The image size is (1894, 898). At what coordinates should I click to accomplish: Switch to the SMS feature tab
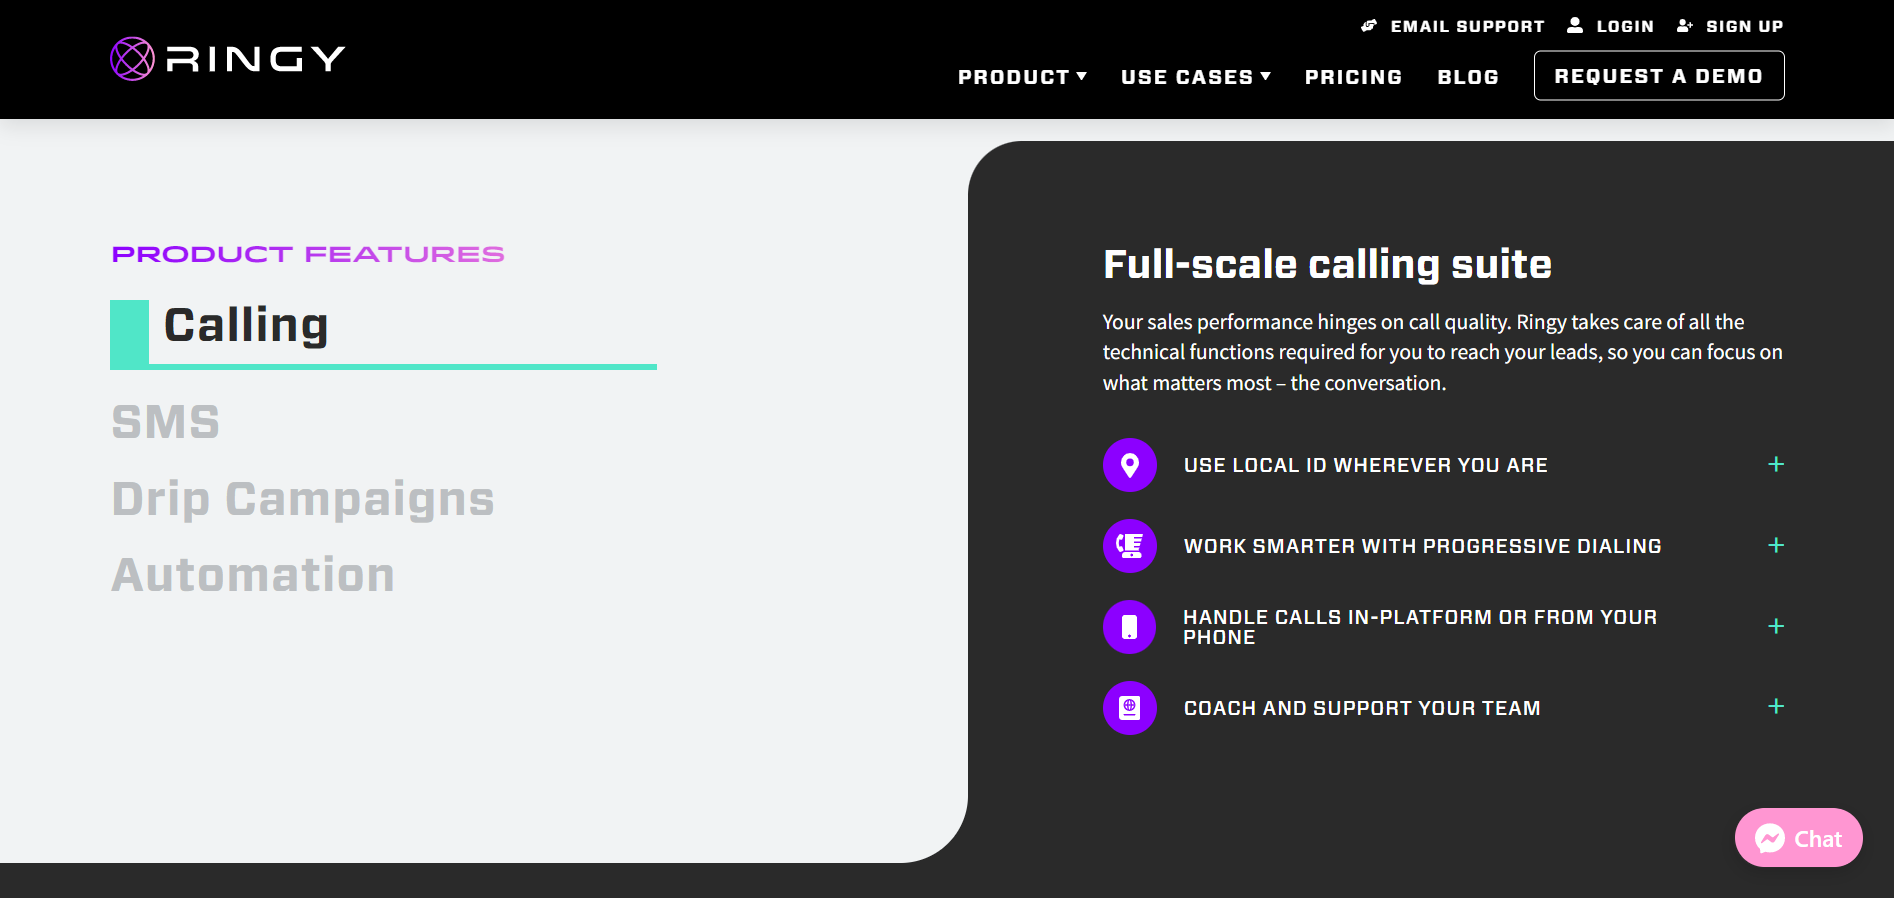pyautogui.click(x=166, y=422)
